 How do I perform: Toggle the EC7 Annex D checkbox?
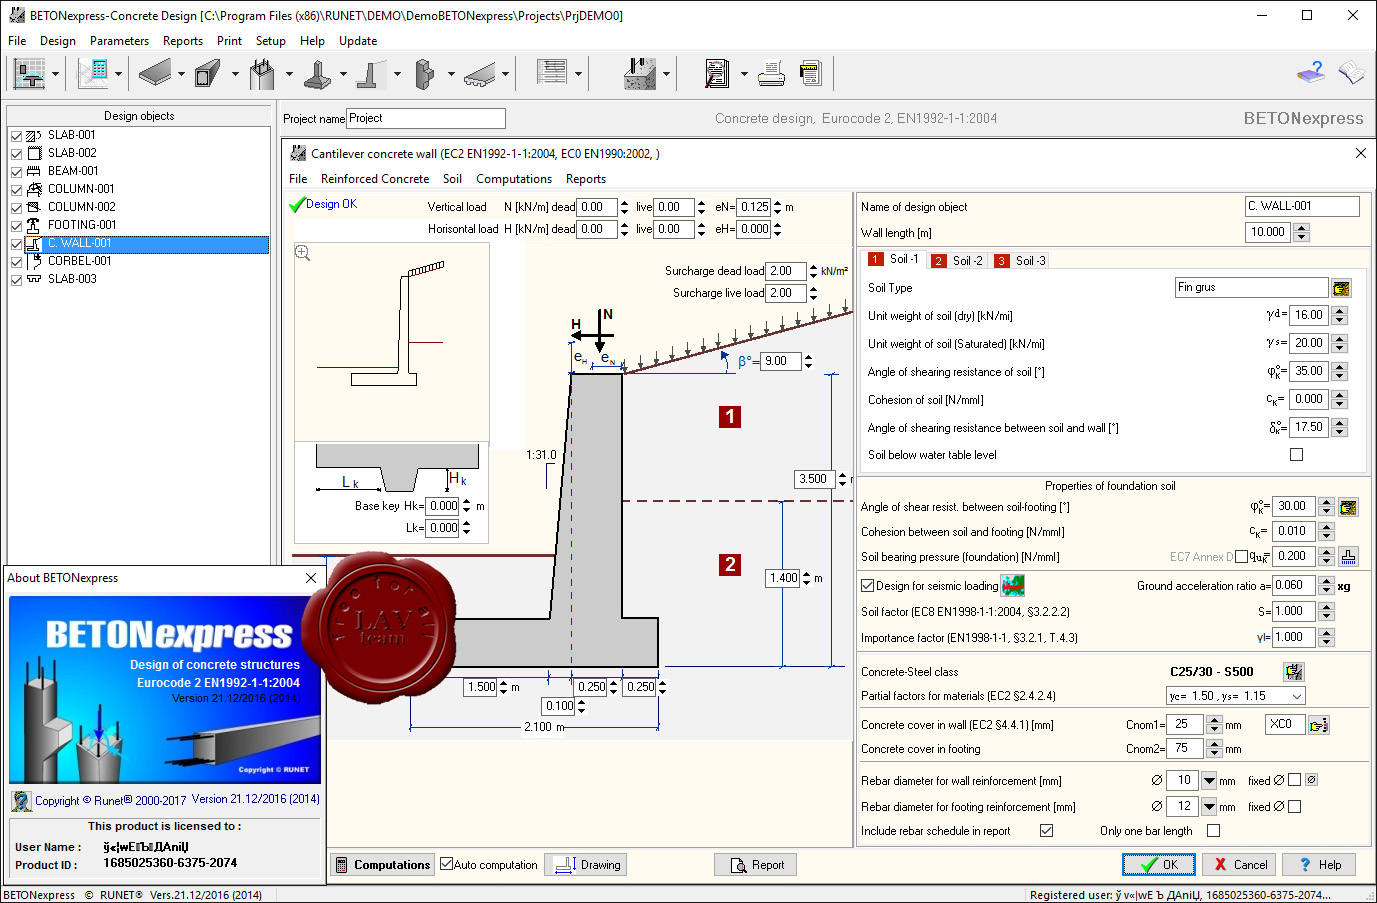(x=1242, y=557)
